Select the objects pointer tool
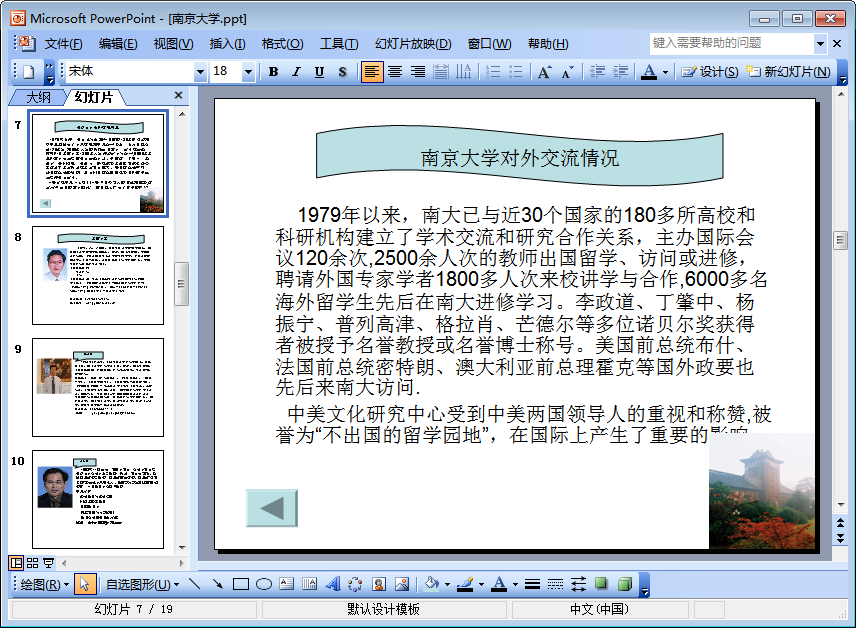The image size is (856, 628). click(x=85, y=584)
